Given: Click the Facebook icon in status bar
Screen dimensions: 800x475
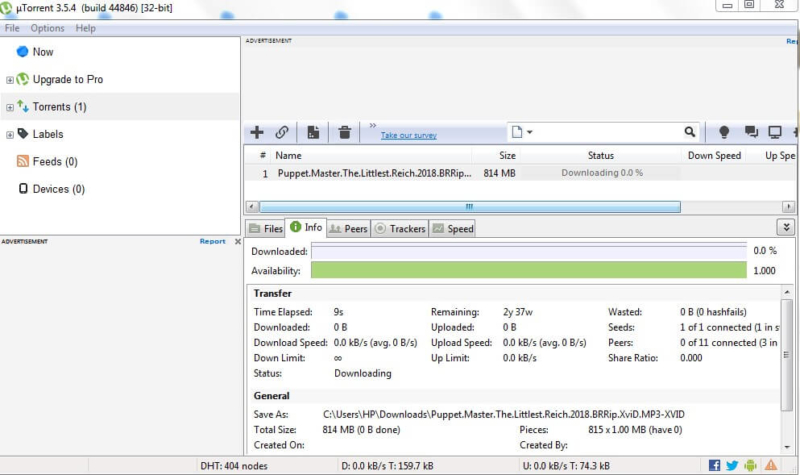Looking at the screenshot, I should (x=714, y=465).
